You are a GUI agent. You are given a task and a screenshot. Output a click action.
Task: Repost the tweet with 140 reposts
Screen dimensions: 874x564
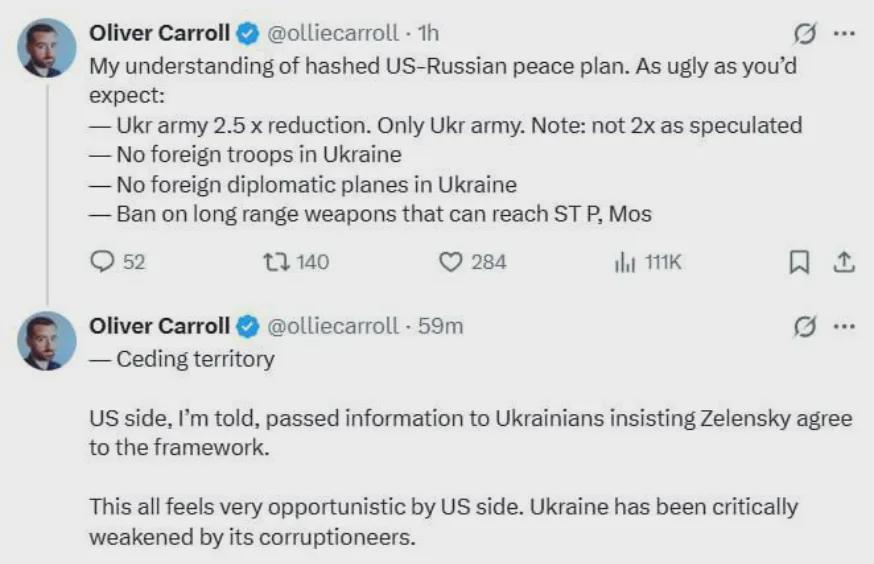[x=273, y=262]
